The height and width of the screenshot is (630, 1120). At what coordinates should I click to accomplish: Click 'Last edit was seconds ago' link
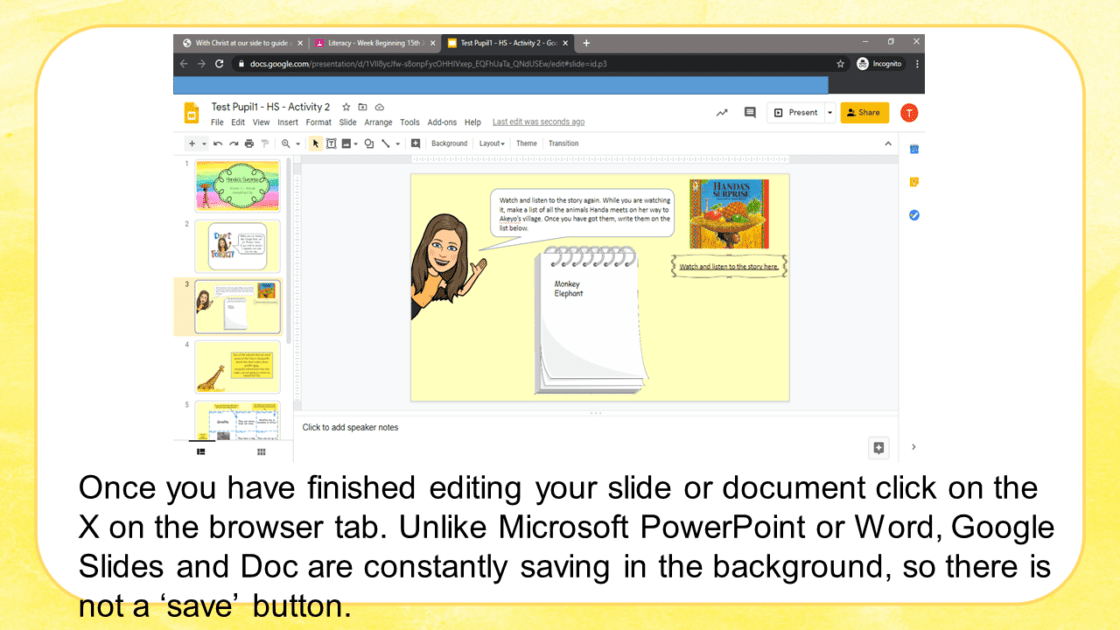[538, 123]
